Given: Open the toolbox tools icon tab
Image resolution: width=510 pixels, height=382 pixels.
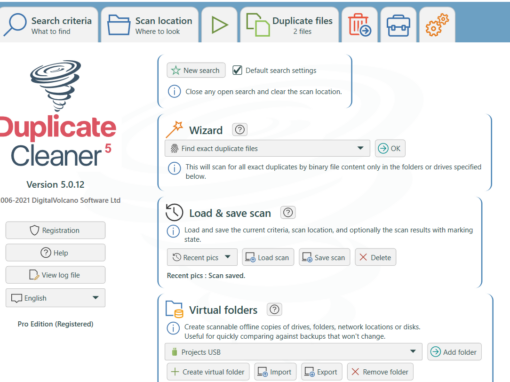Looking at the screenshot, I should point(398,25).
